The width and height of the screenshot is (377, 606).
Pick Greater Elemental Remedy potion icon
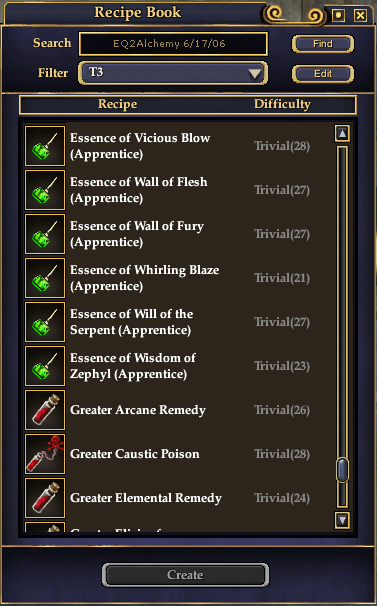click(x=45, y=498)
